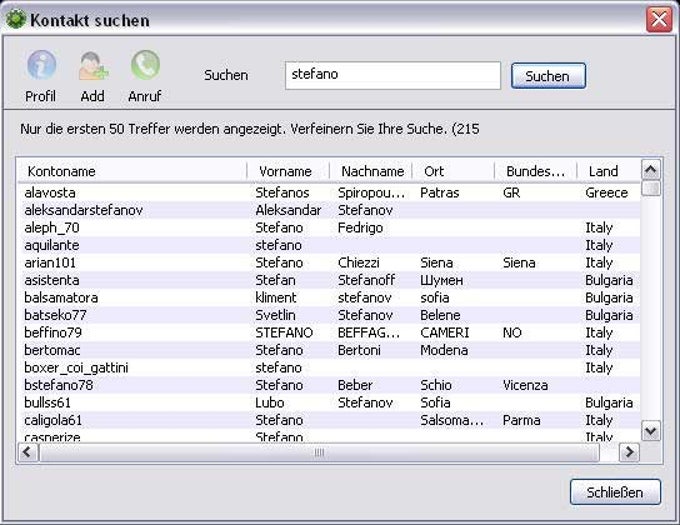Select the boxer_coi_gattini contact
This screenshot has height=525, width=680.
(329, 368)
